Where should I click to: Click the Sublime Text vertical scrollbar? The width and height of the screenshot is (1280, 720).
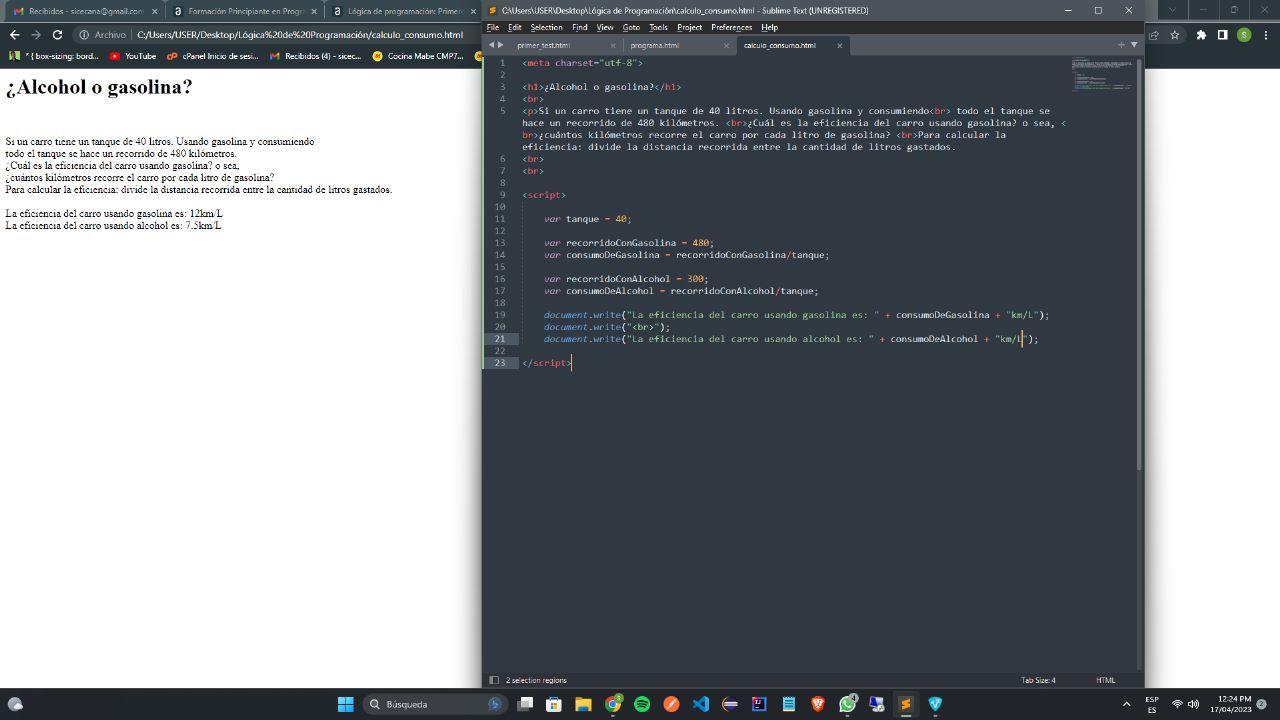1139,265
